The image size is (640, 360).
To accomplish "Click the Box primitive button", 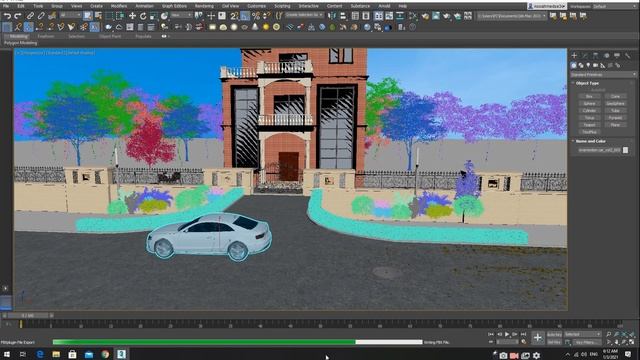I will pos(589,97).
